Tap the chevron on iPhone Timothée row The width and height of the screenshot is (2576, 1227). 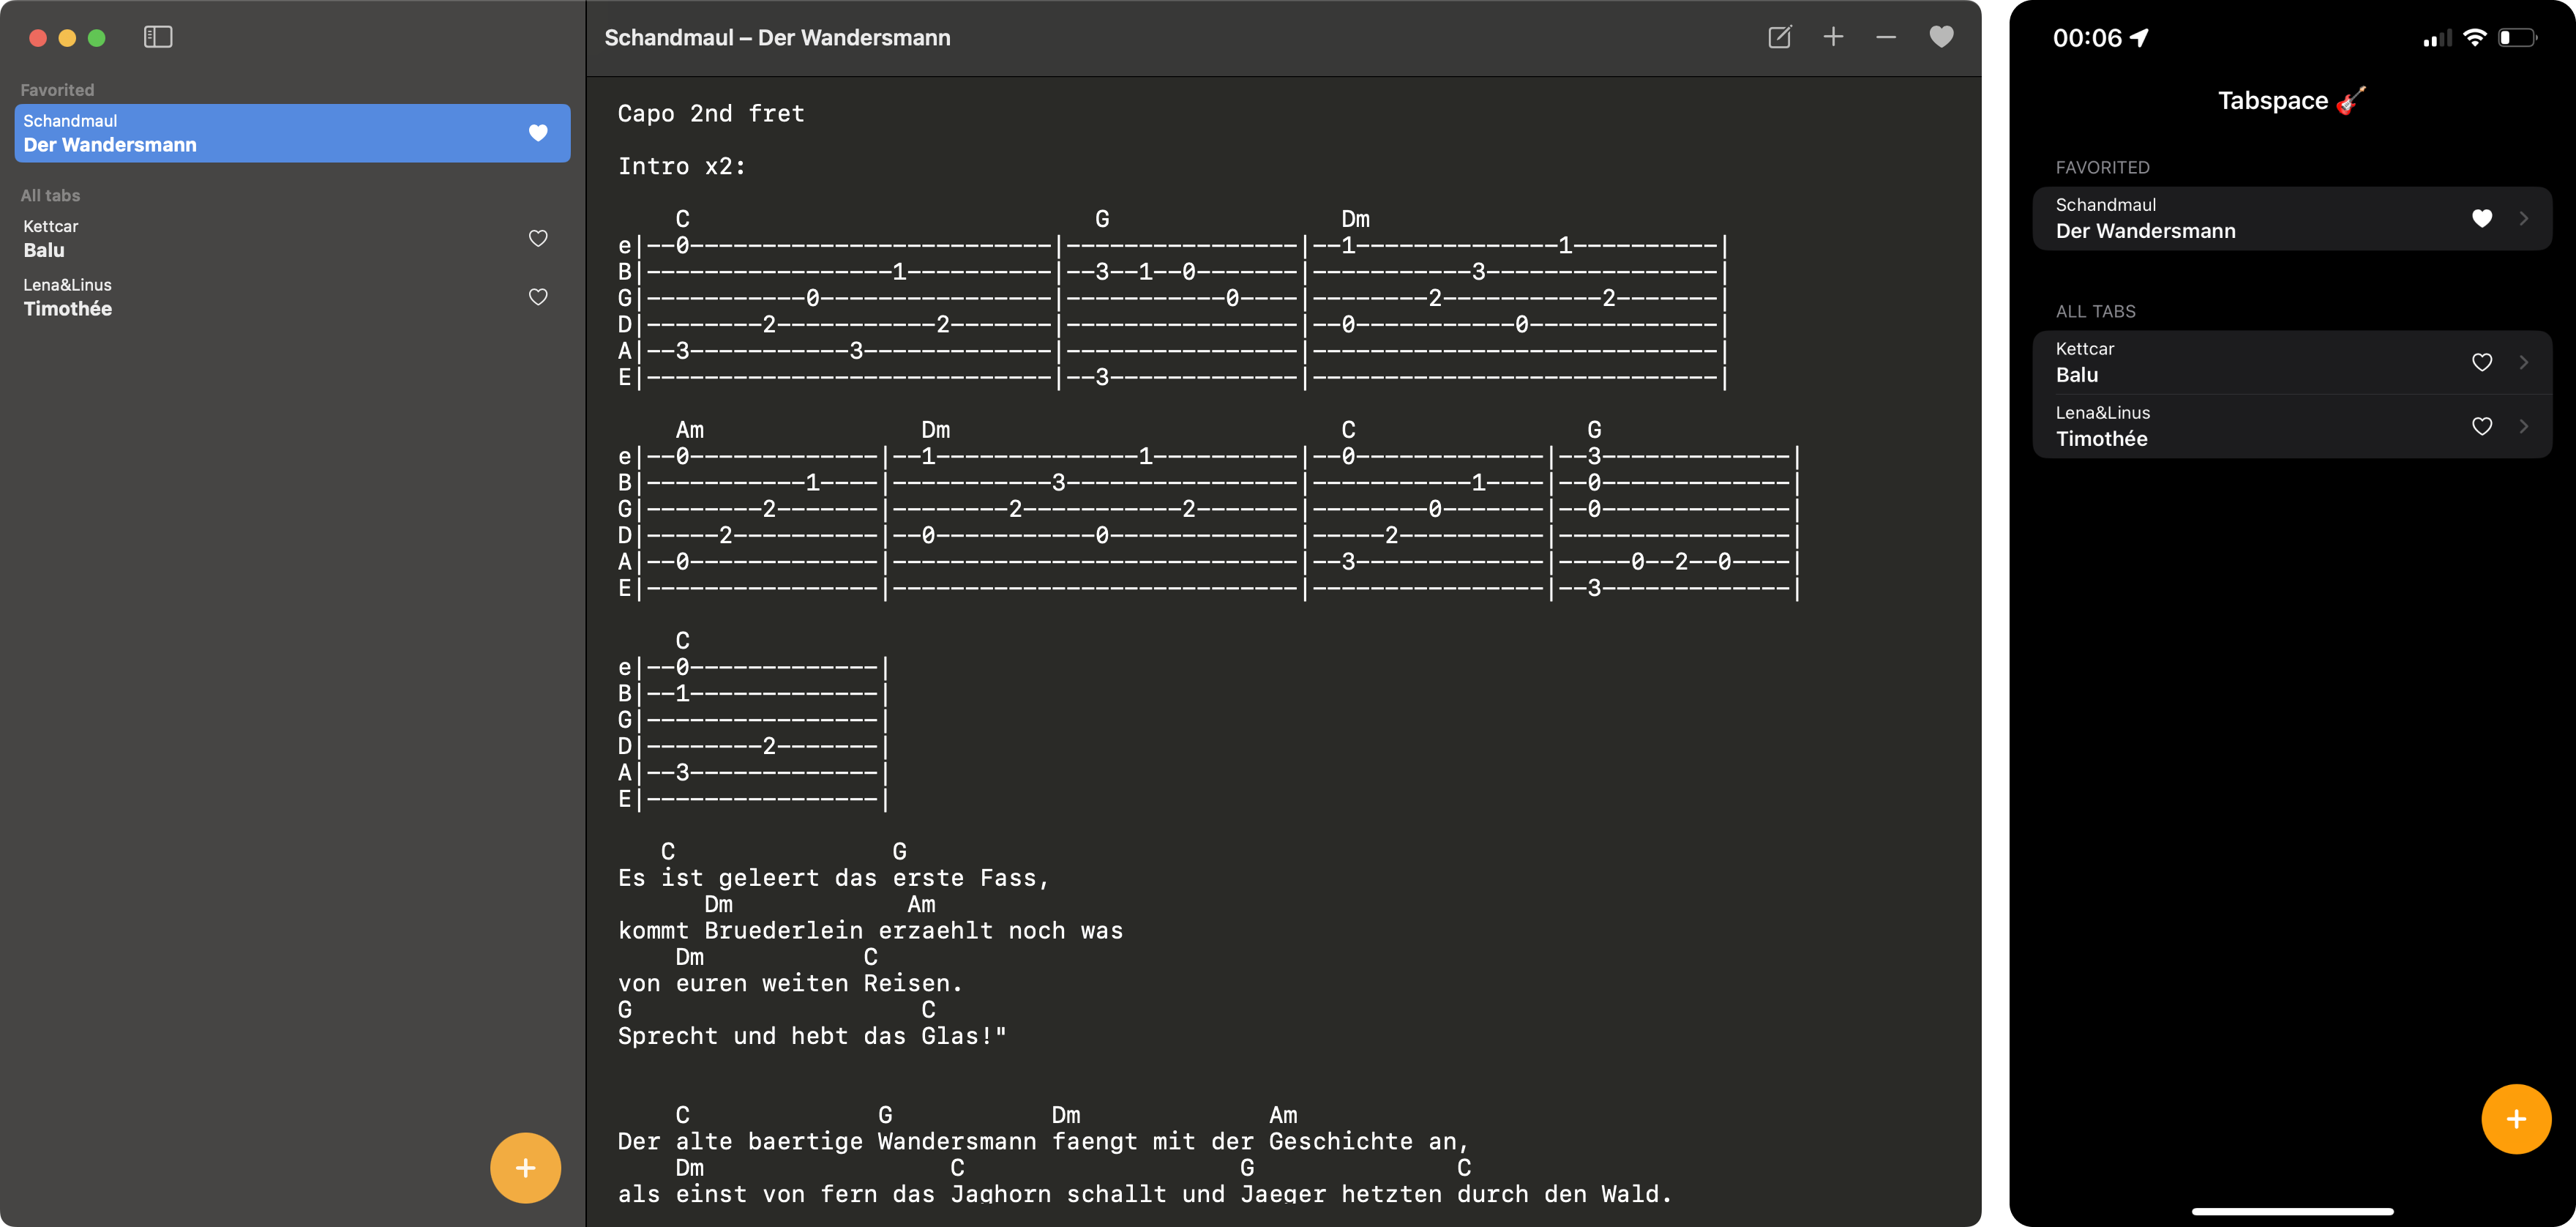click(x=2524, y=426)
